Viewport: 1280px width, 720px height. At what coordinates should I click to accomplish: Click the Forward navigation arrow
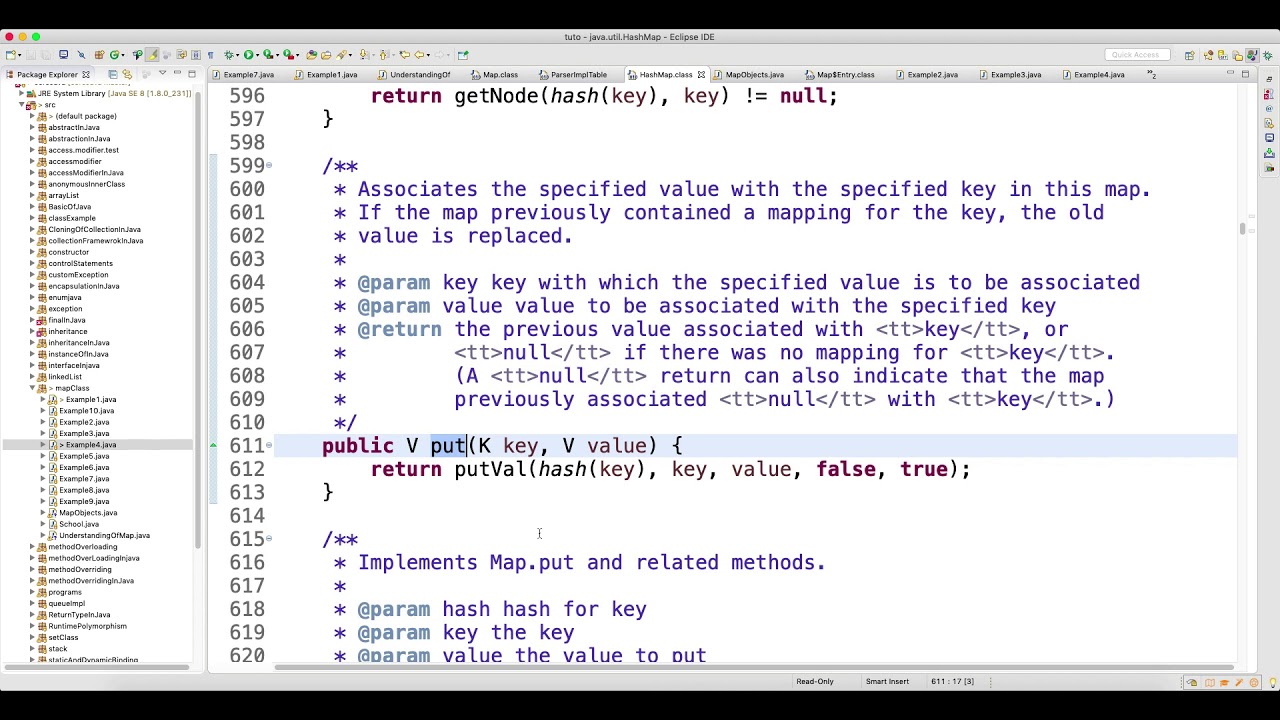pyautogui.click(x=439, y=55)
